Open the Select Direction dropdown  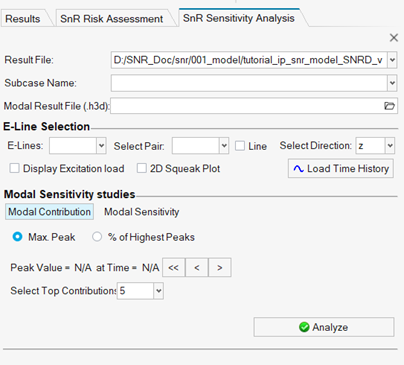pyautogui.click(x=390, y=146)
